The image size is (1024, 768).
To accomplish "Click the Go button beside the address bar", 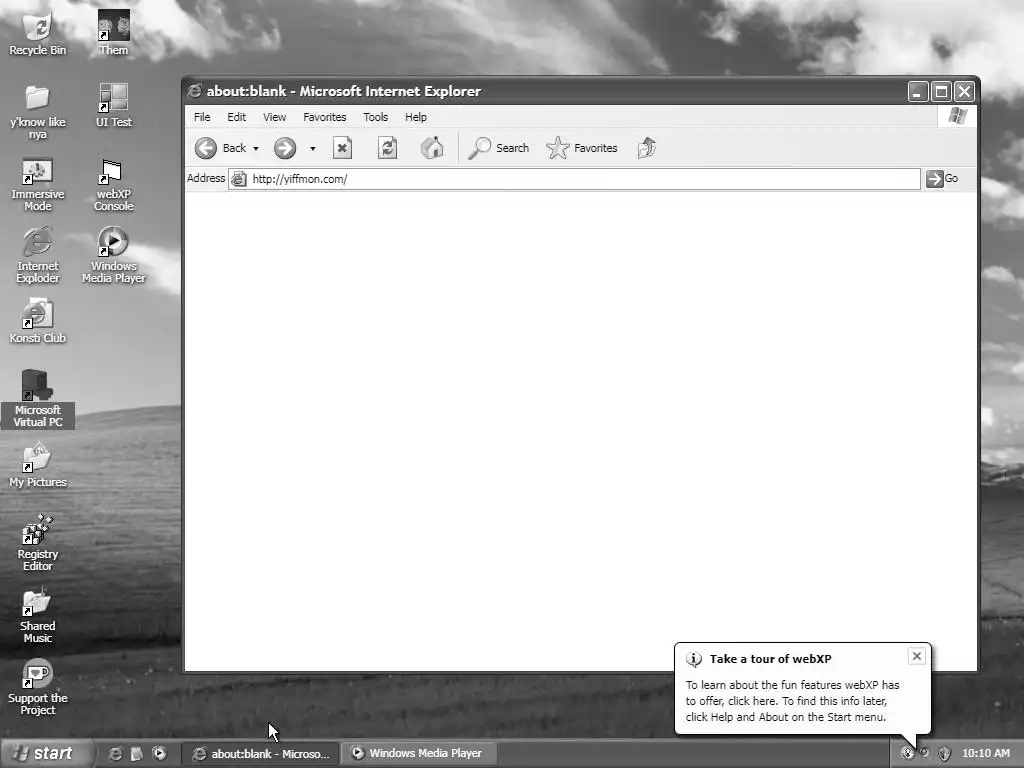I will point(942,178).
